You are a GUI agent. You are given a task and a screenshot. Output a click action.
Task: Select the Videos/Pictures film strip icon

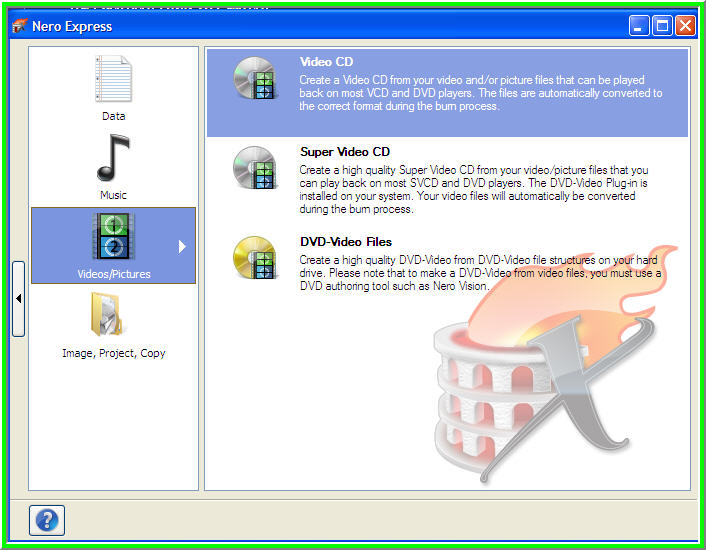[x=113, y=236]
